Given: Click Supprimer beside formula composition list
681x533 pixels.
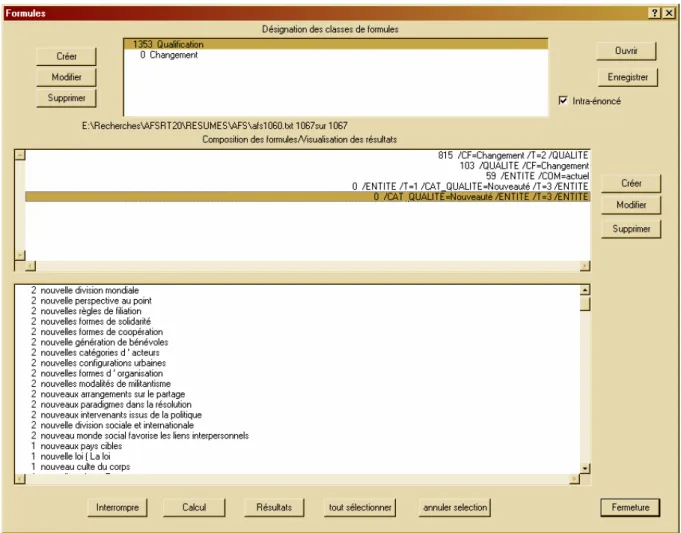Looking at the screenshot, I should (631, 228).
